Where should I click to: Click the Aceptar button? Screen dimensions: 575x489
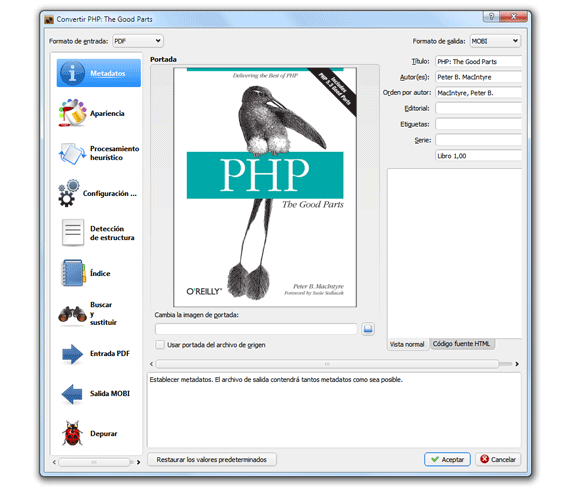pos(447,459)
